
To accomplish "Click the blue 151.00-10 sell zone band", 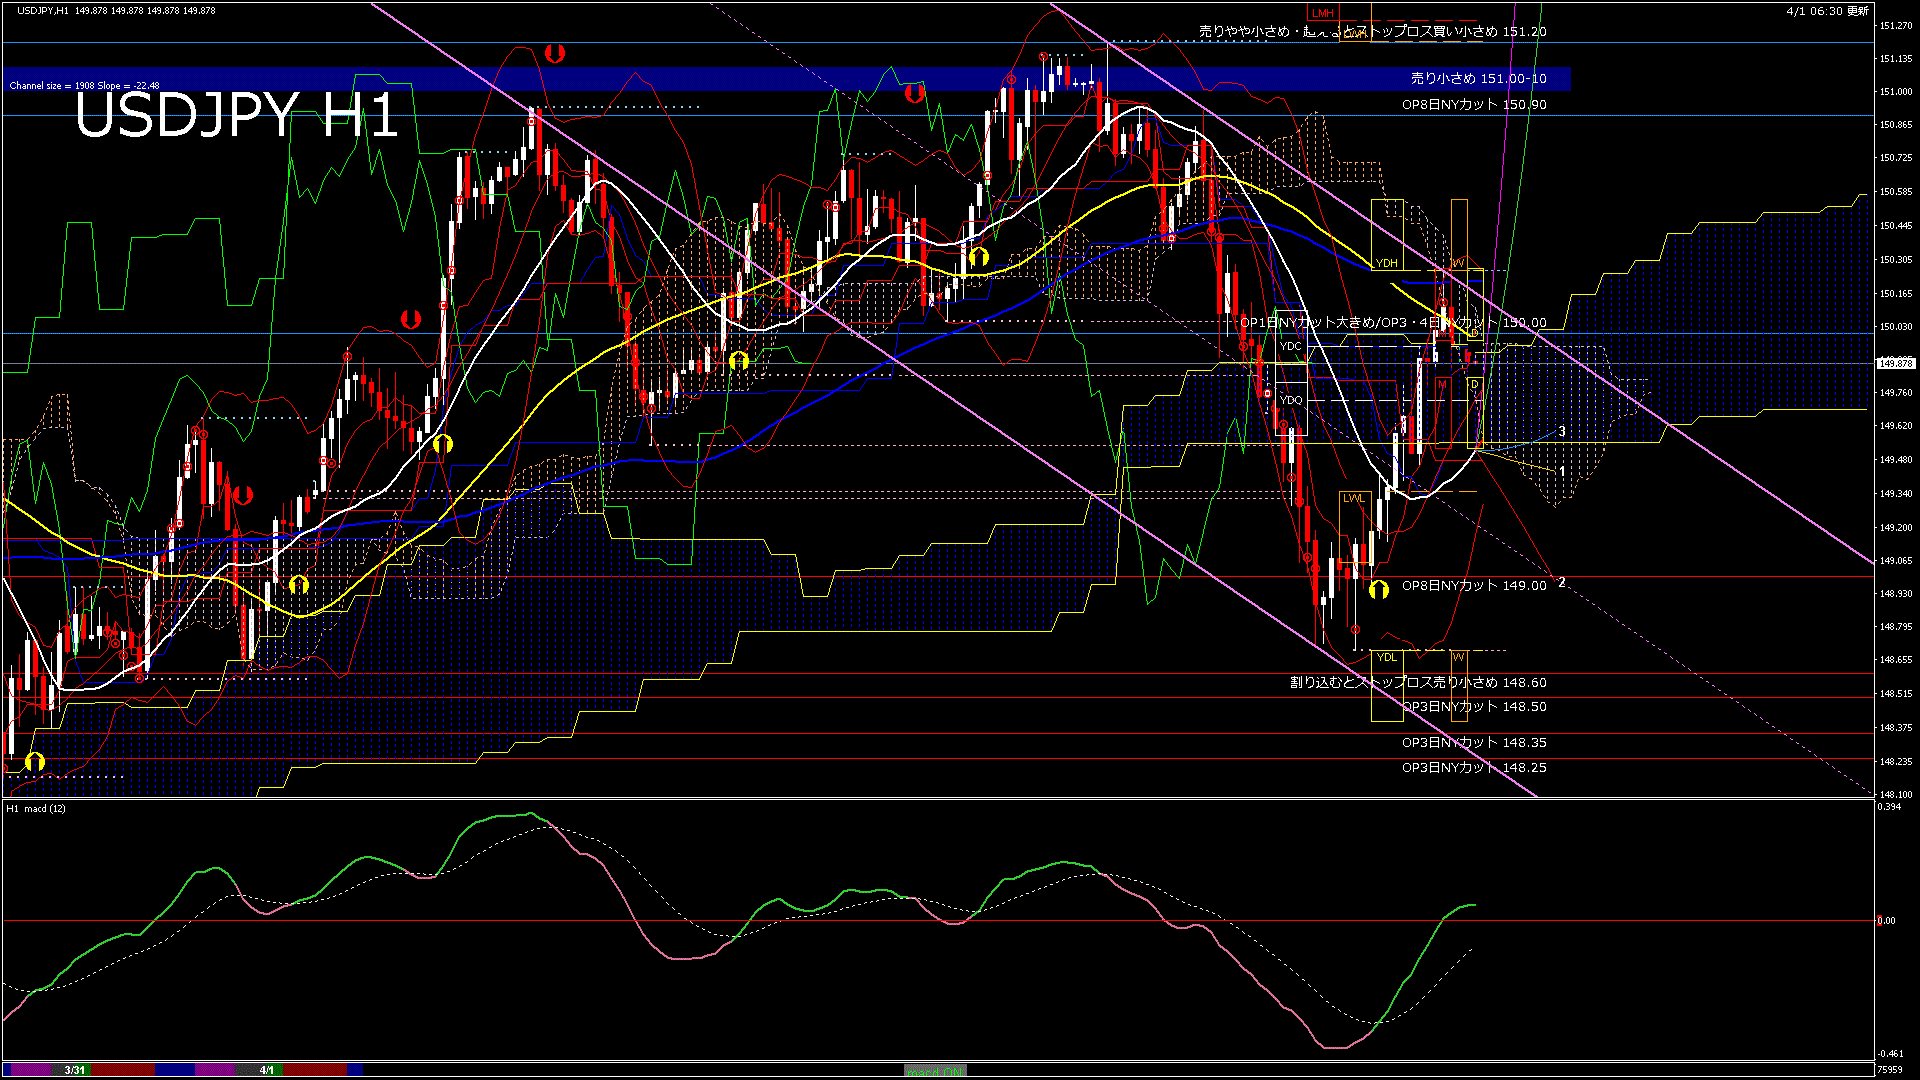I will [787, 79].
